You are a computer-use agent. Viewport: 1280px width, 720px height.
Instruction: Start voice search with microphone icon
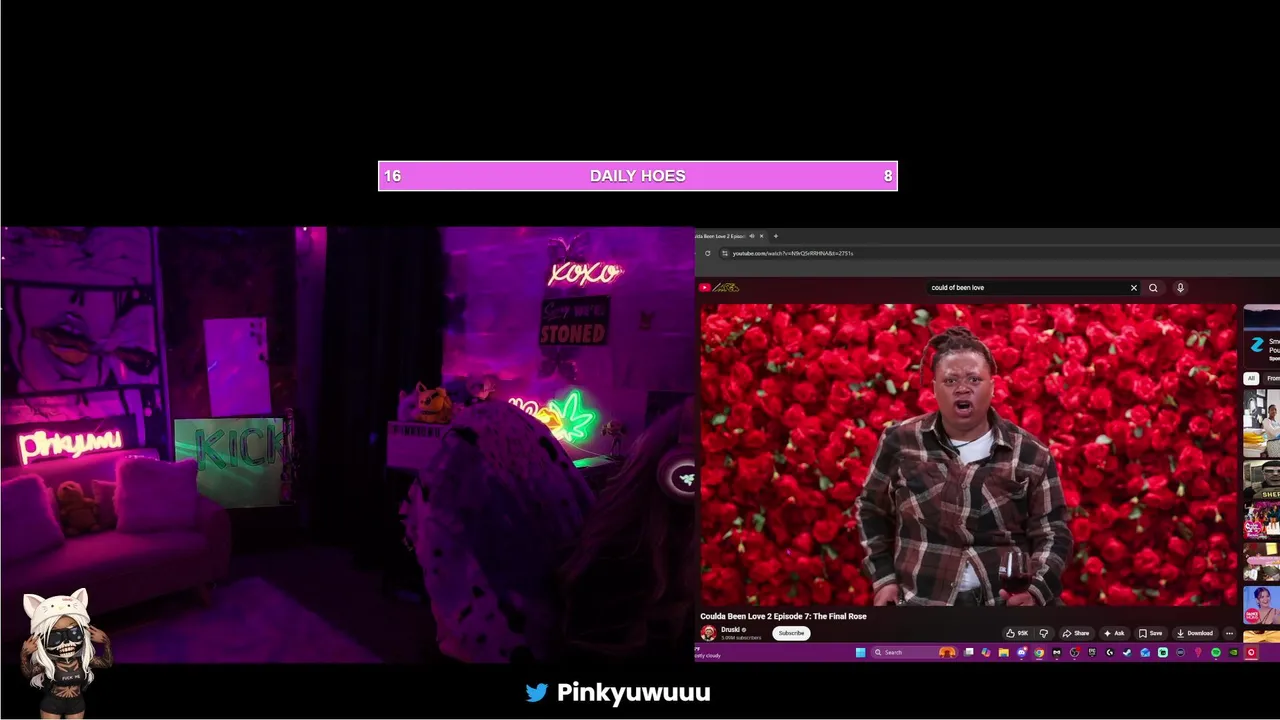tap(1180, 288)
